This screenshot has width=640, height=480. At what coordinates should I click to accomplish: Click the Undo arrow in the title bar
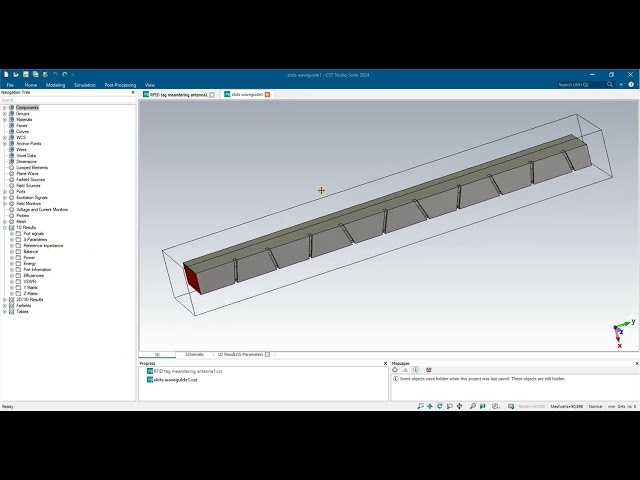55,74
